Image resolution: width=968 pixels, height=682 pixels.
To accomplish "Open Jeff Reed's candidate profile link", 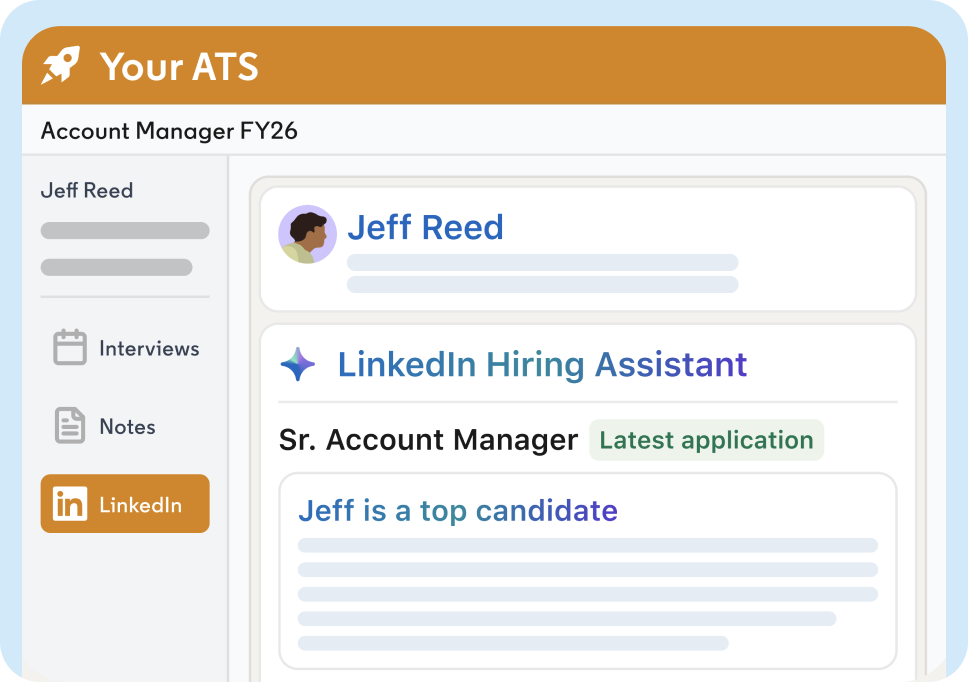I will click(x=425, y=228).
